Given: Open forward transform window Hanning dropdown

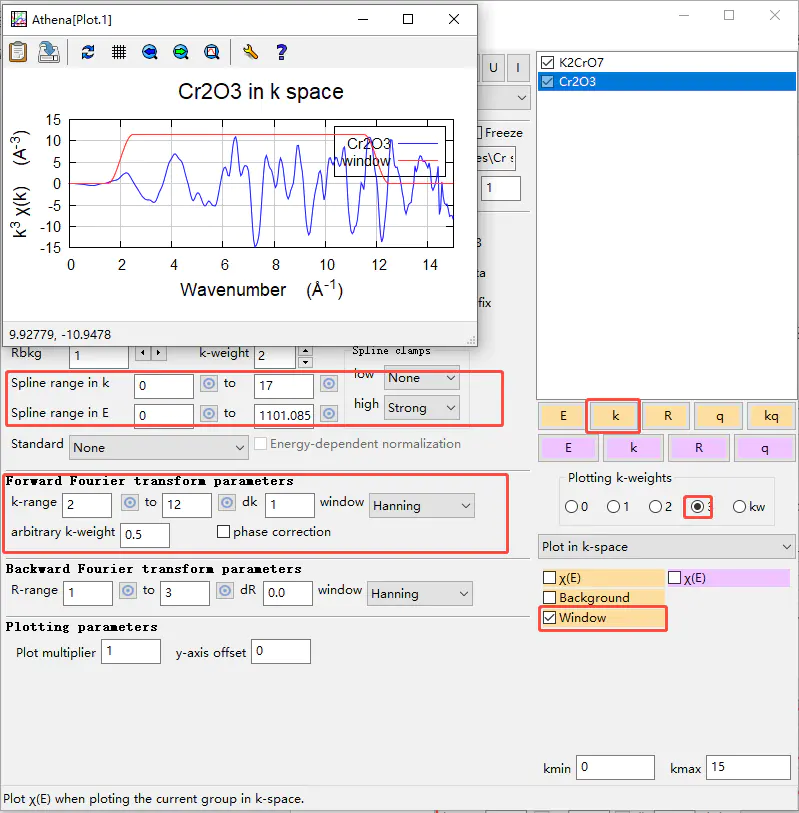Looking at the screenshot, I should (422, 506).
